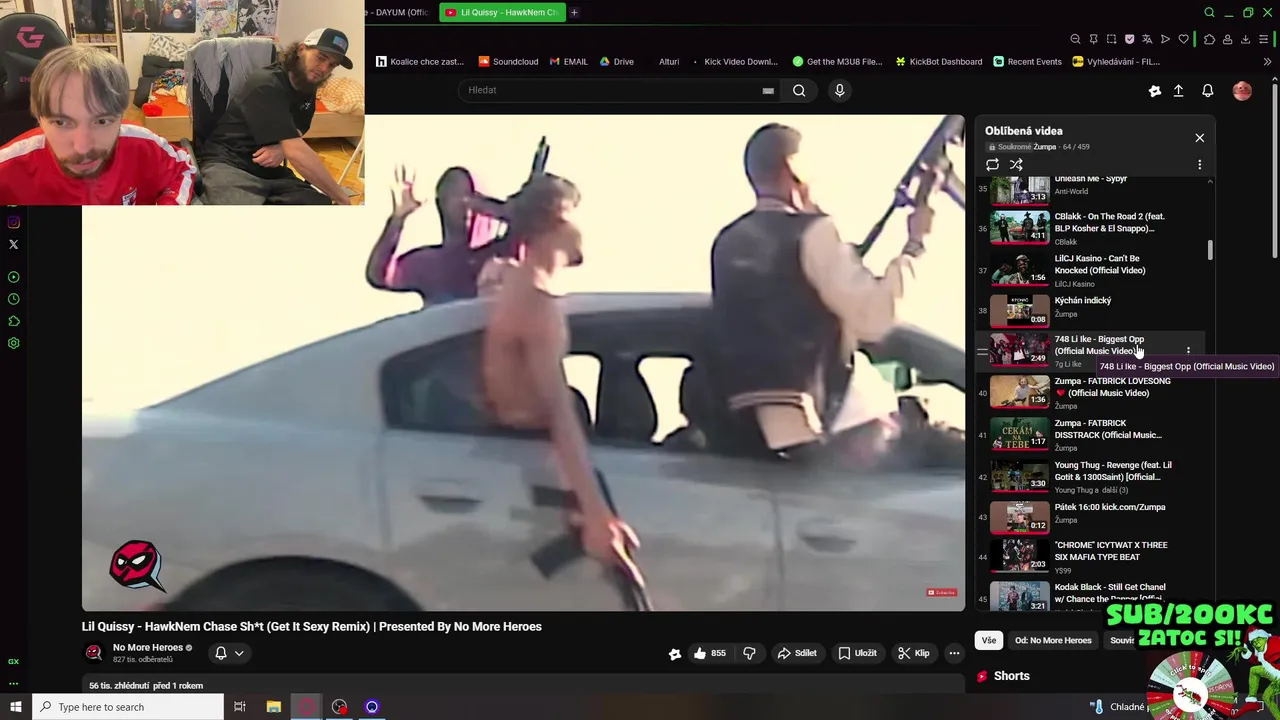Open Soundcloud bookmark
The height and width of the screenshot is (720, 1280).
pos(508,61)
